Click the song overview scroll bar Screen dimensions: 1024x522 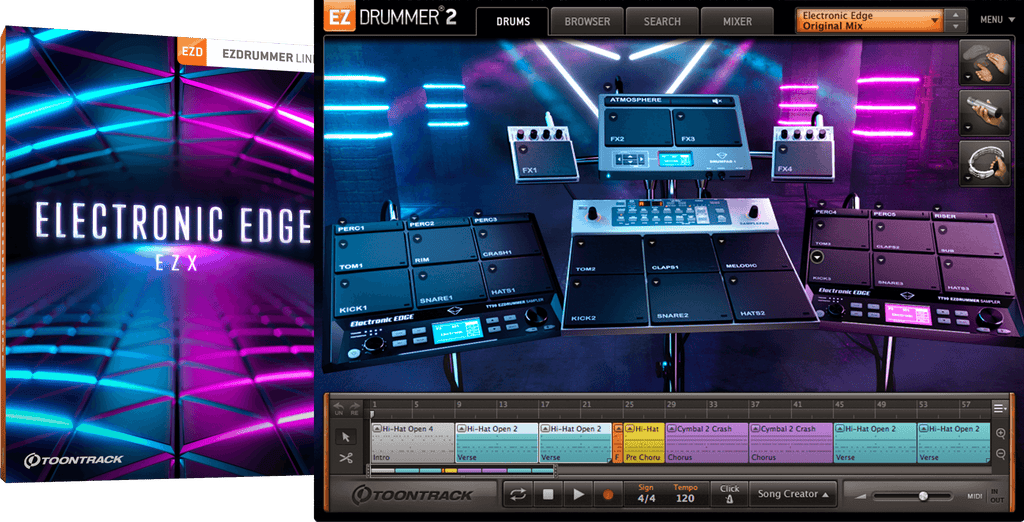(462, 470)
